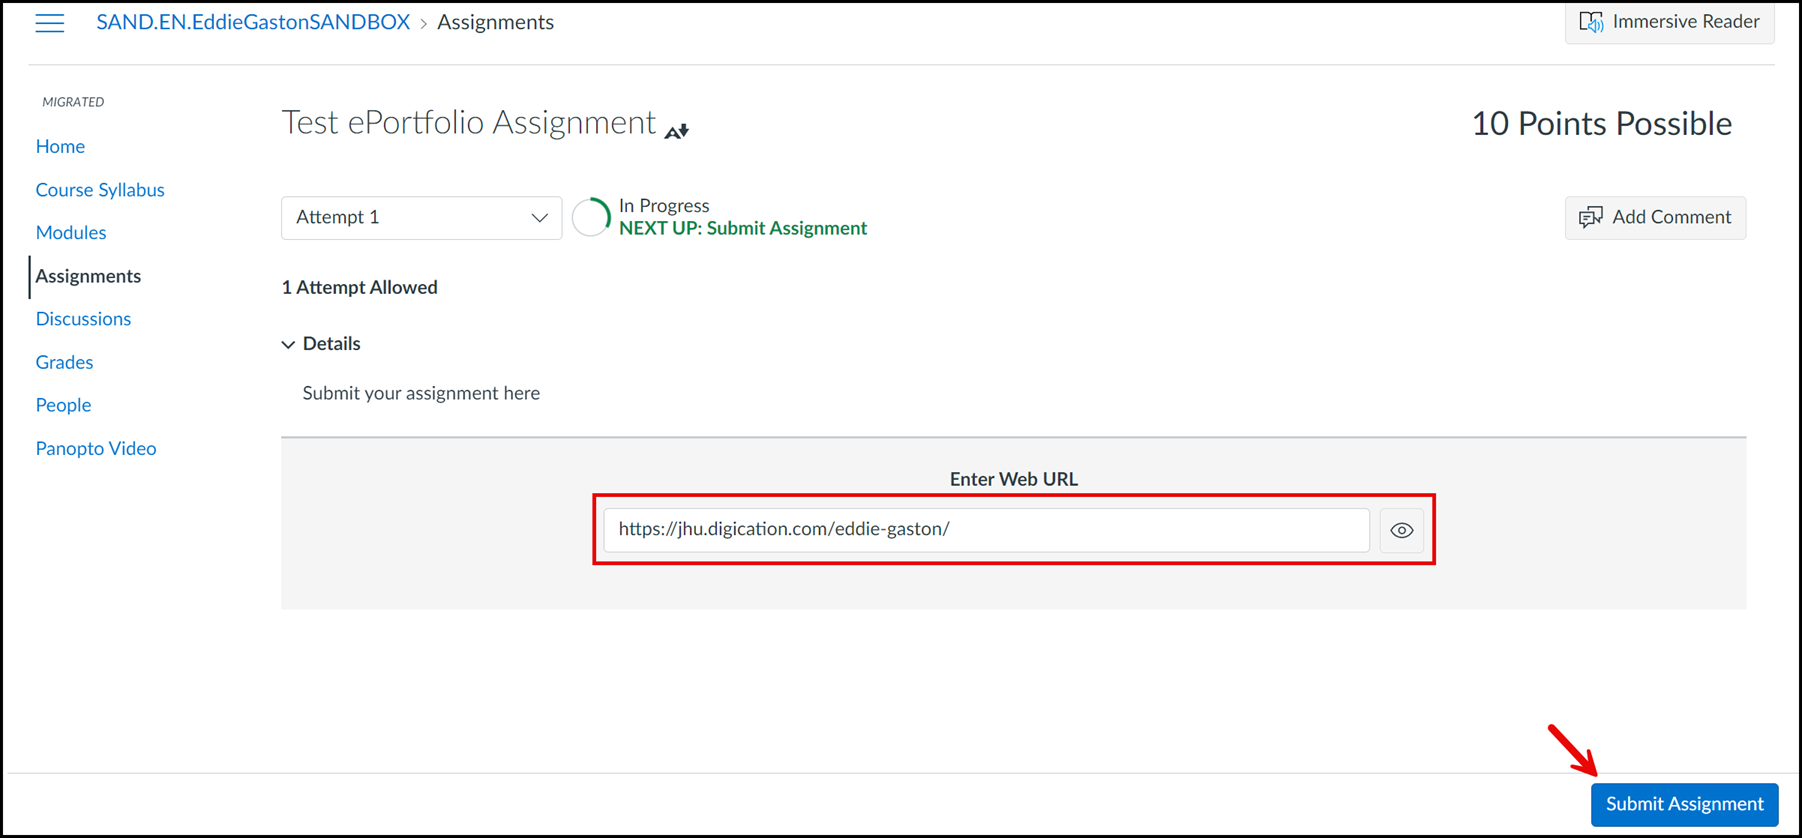Open Grades in the sidebar

(x=64, y=362)
